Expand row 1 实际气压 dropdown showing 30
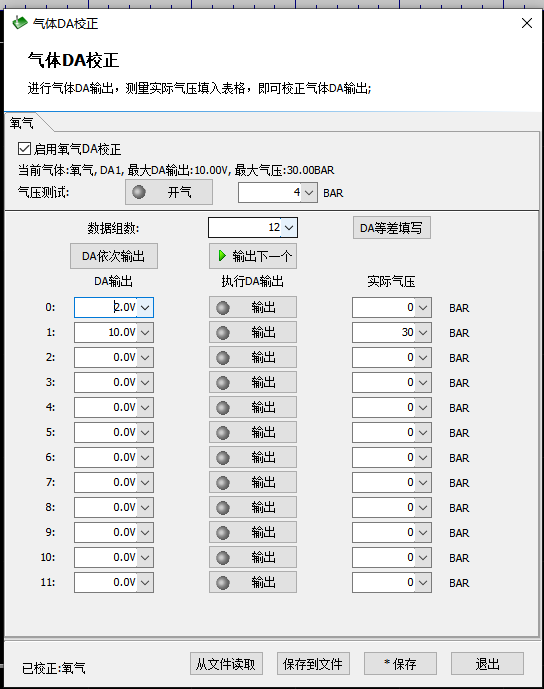This screenshot has width=544, height=689. (423, 333)
